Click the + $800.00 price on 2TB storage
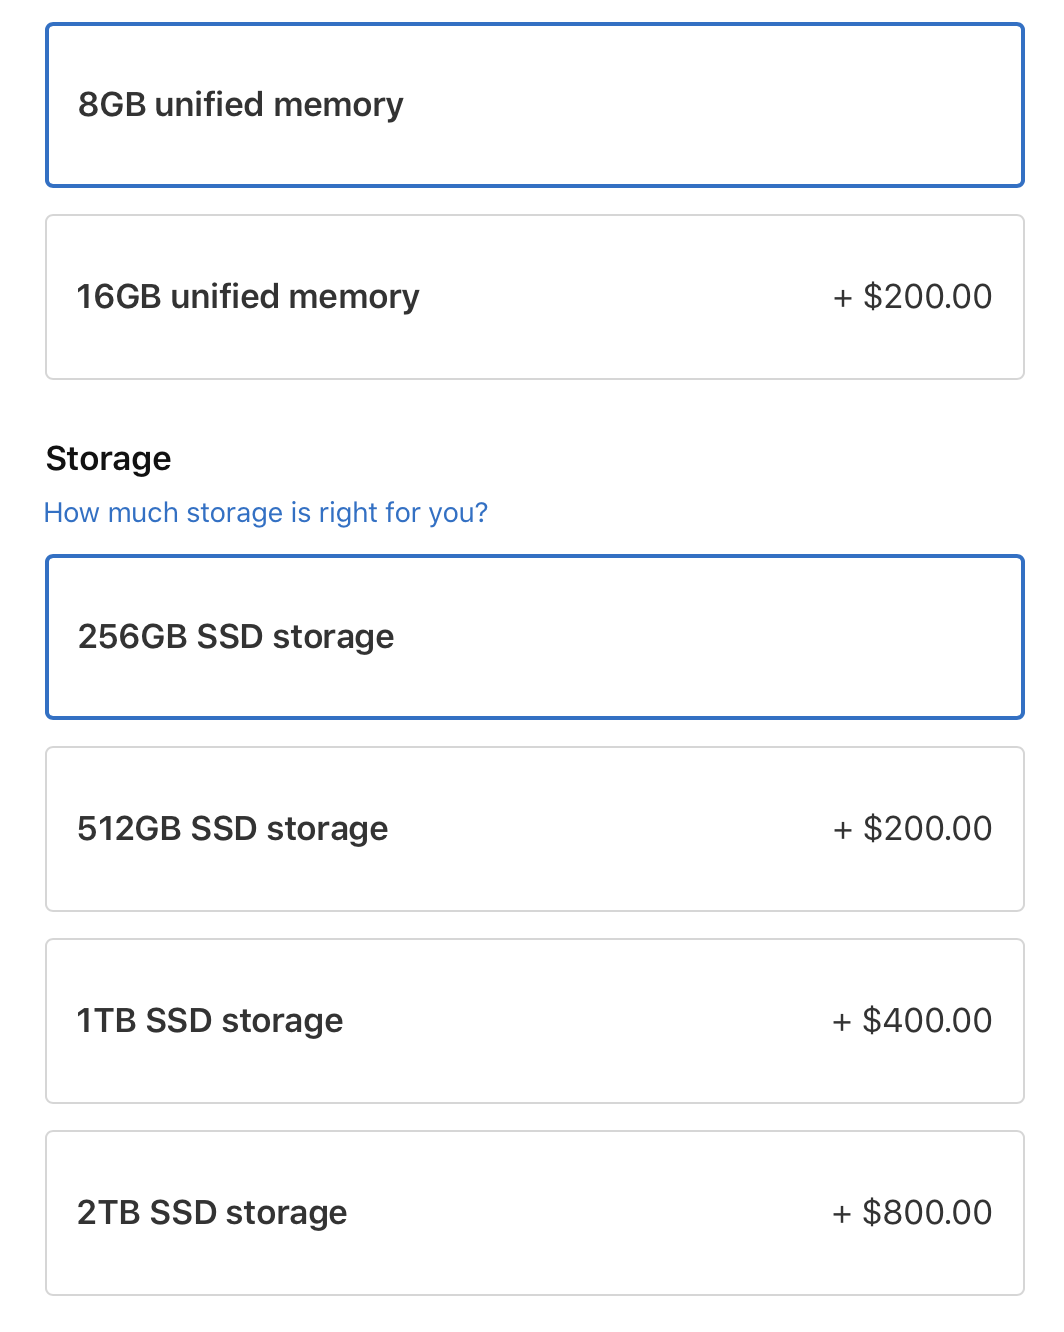Viewport: 1064px width, 1332px height. (912, 1212)
